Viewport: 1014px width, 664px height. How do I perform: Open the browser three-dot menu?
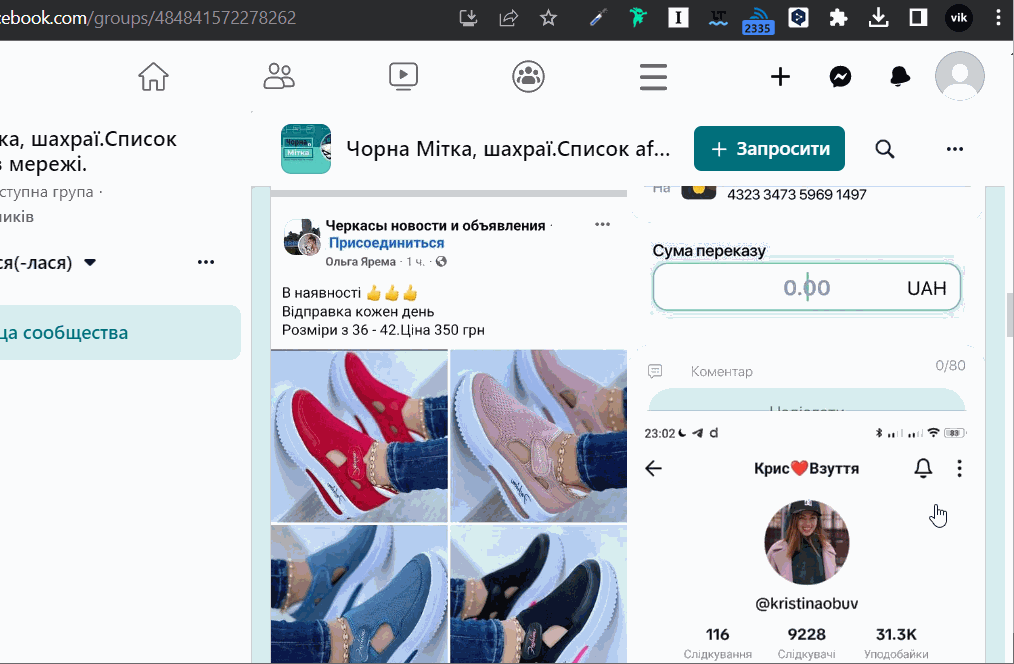pyautogui.click(x=997, y=17)
